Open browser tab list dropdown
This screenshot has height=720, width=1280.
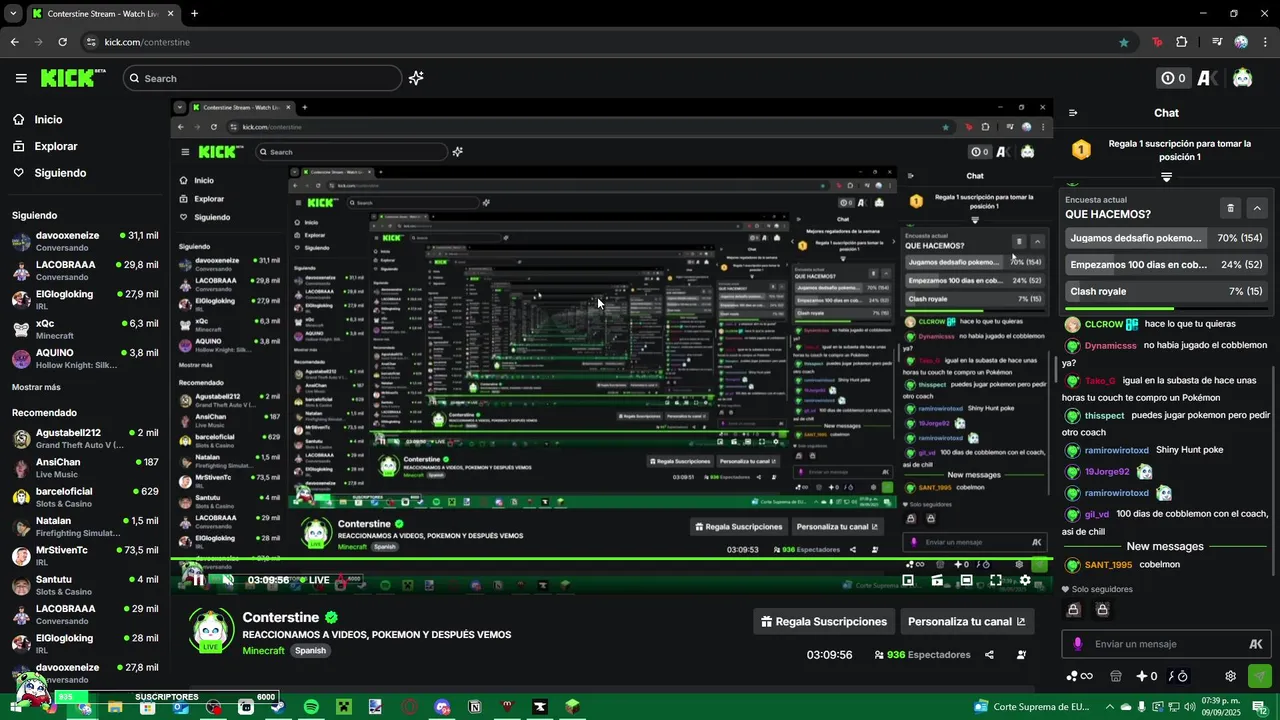pos(13,14)
